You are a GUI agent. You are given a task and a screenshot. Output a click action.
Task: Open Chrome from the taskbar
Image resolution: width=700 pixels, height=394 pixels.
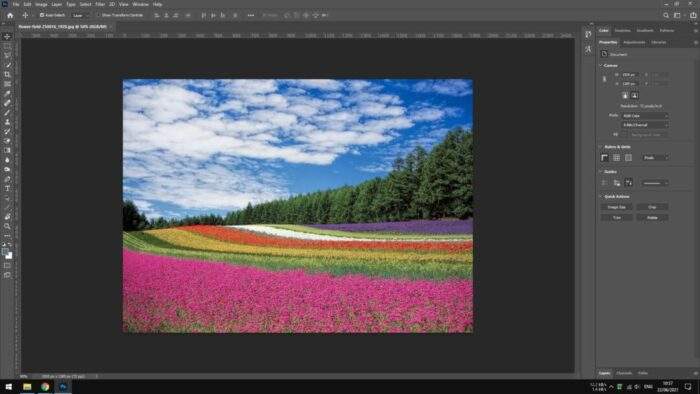[45, 387]
